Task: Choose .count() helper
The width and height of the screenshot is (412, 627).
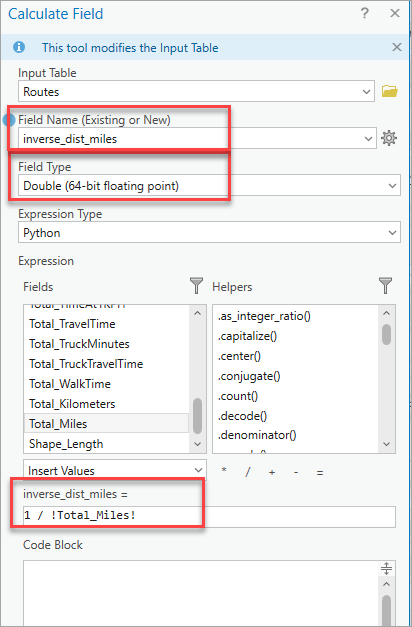Action: [x=238, y=396]
